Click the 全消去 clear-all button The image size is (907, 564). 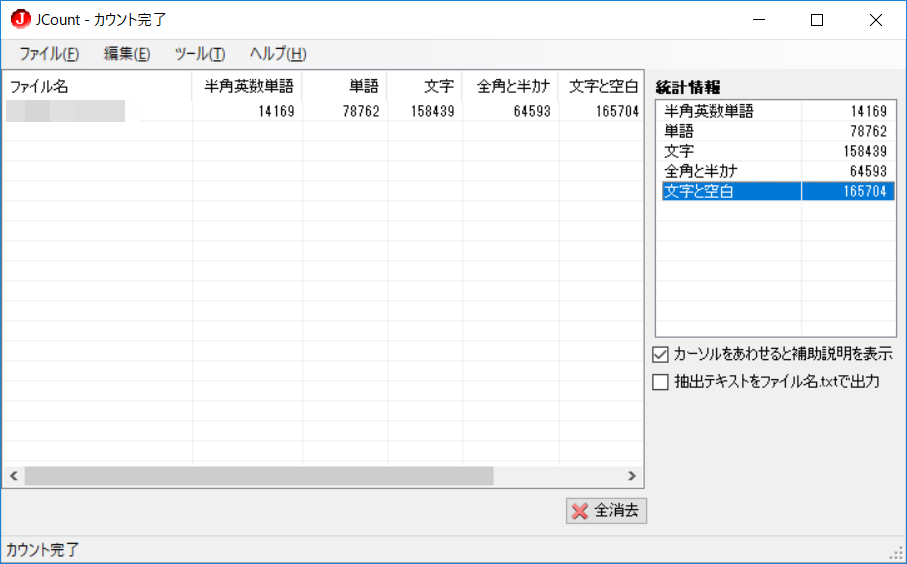click(606, 511)
